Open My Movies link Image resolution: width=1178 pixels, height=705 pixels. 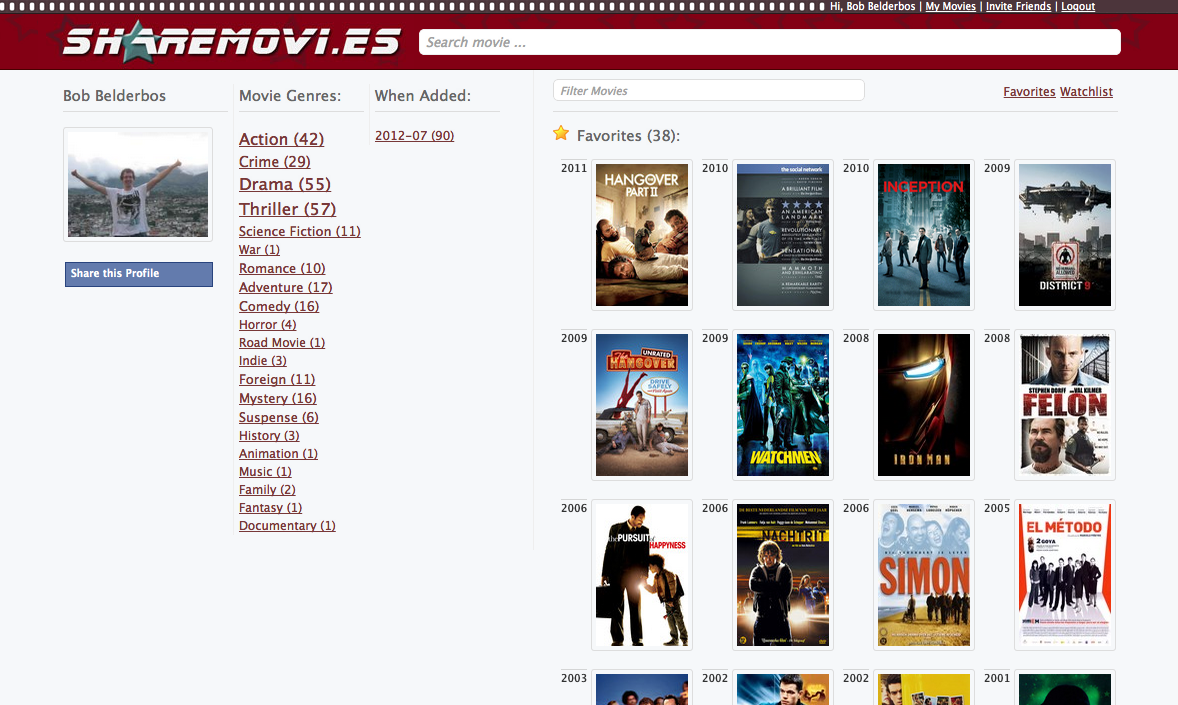pos(950,6)
